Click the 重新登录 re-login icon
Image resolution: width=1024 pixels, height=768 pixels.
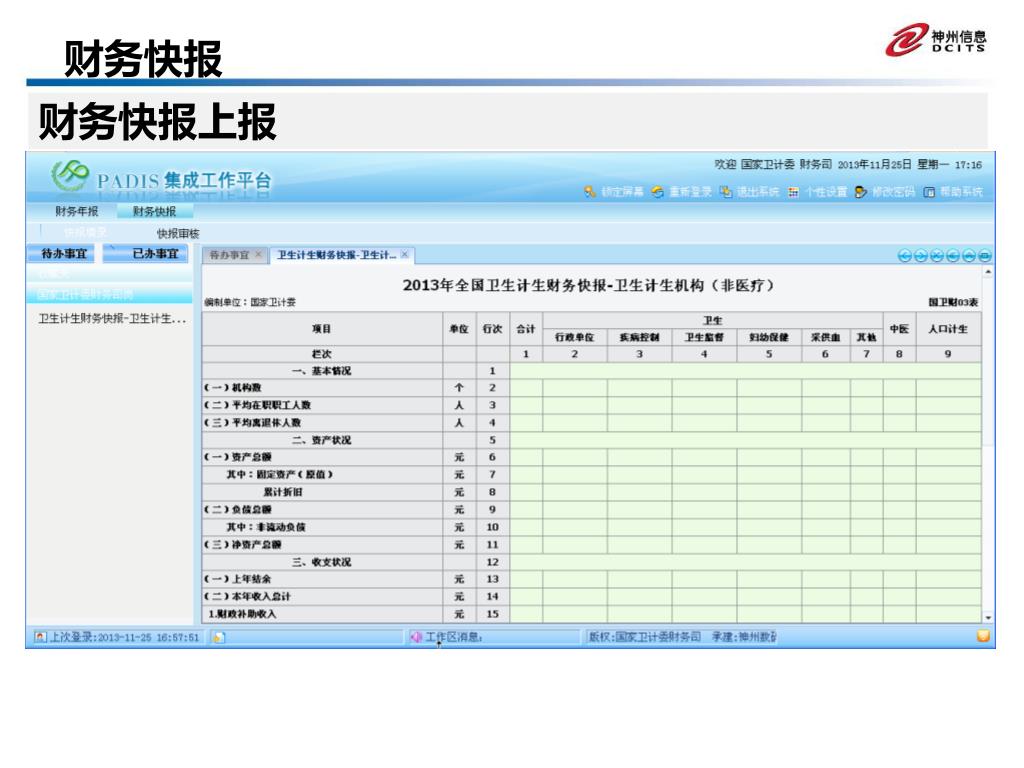[x=658, y=191]
